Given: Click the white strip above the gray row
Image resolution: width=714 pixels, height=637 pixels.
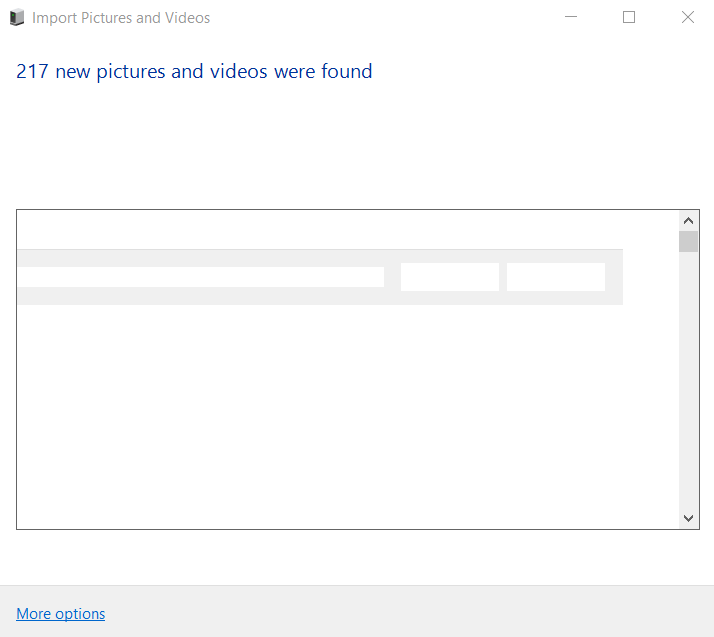Looking at the screenshot, I should pyautogui.click(x=320, y=230).
